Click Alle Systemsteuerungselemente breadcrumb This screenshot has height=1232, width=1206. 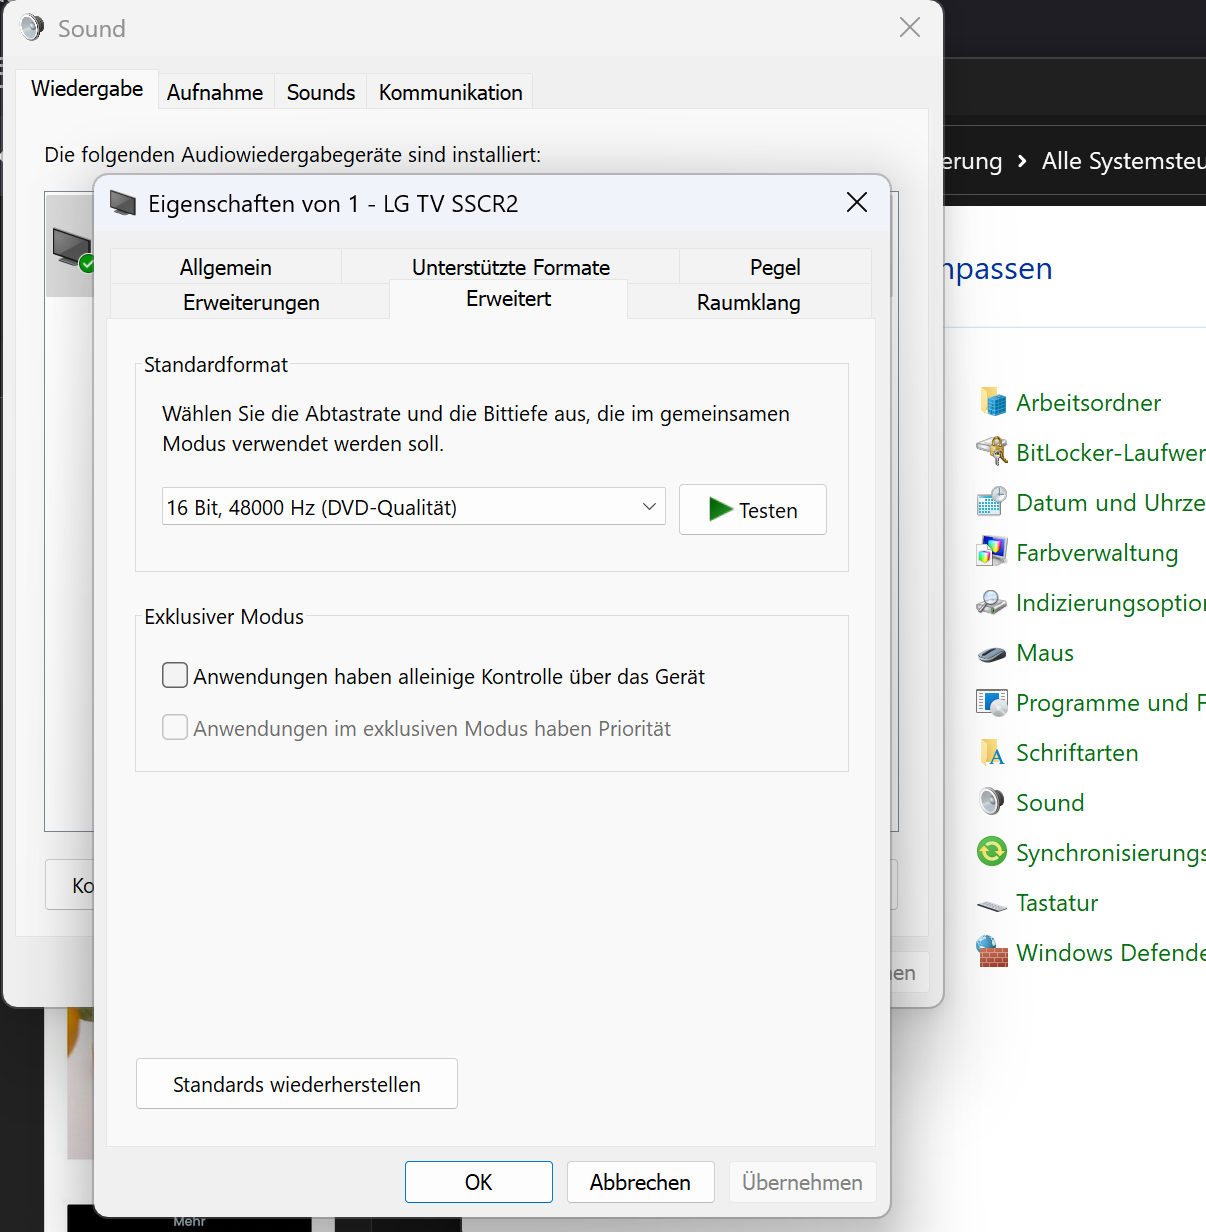pos(1123,161)
